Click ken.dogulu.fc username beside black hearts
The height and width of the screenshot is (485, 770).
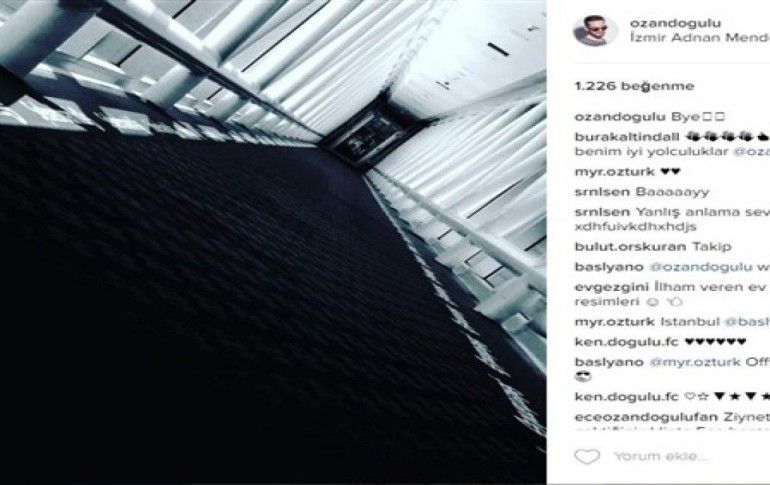click(x=627, y=342)
